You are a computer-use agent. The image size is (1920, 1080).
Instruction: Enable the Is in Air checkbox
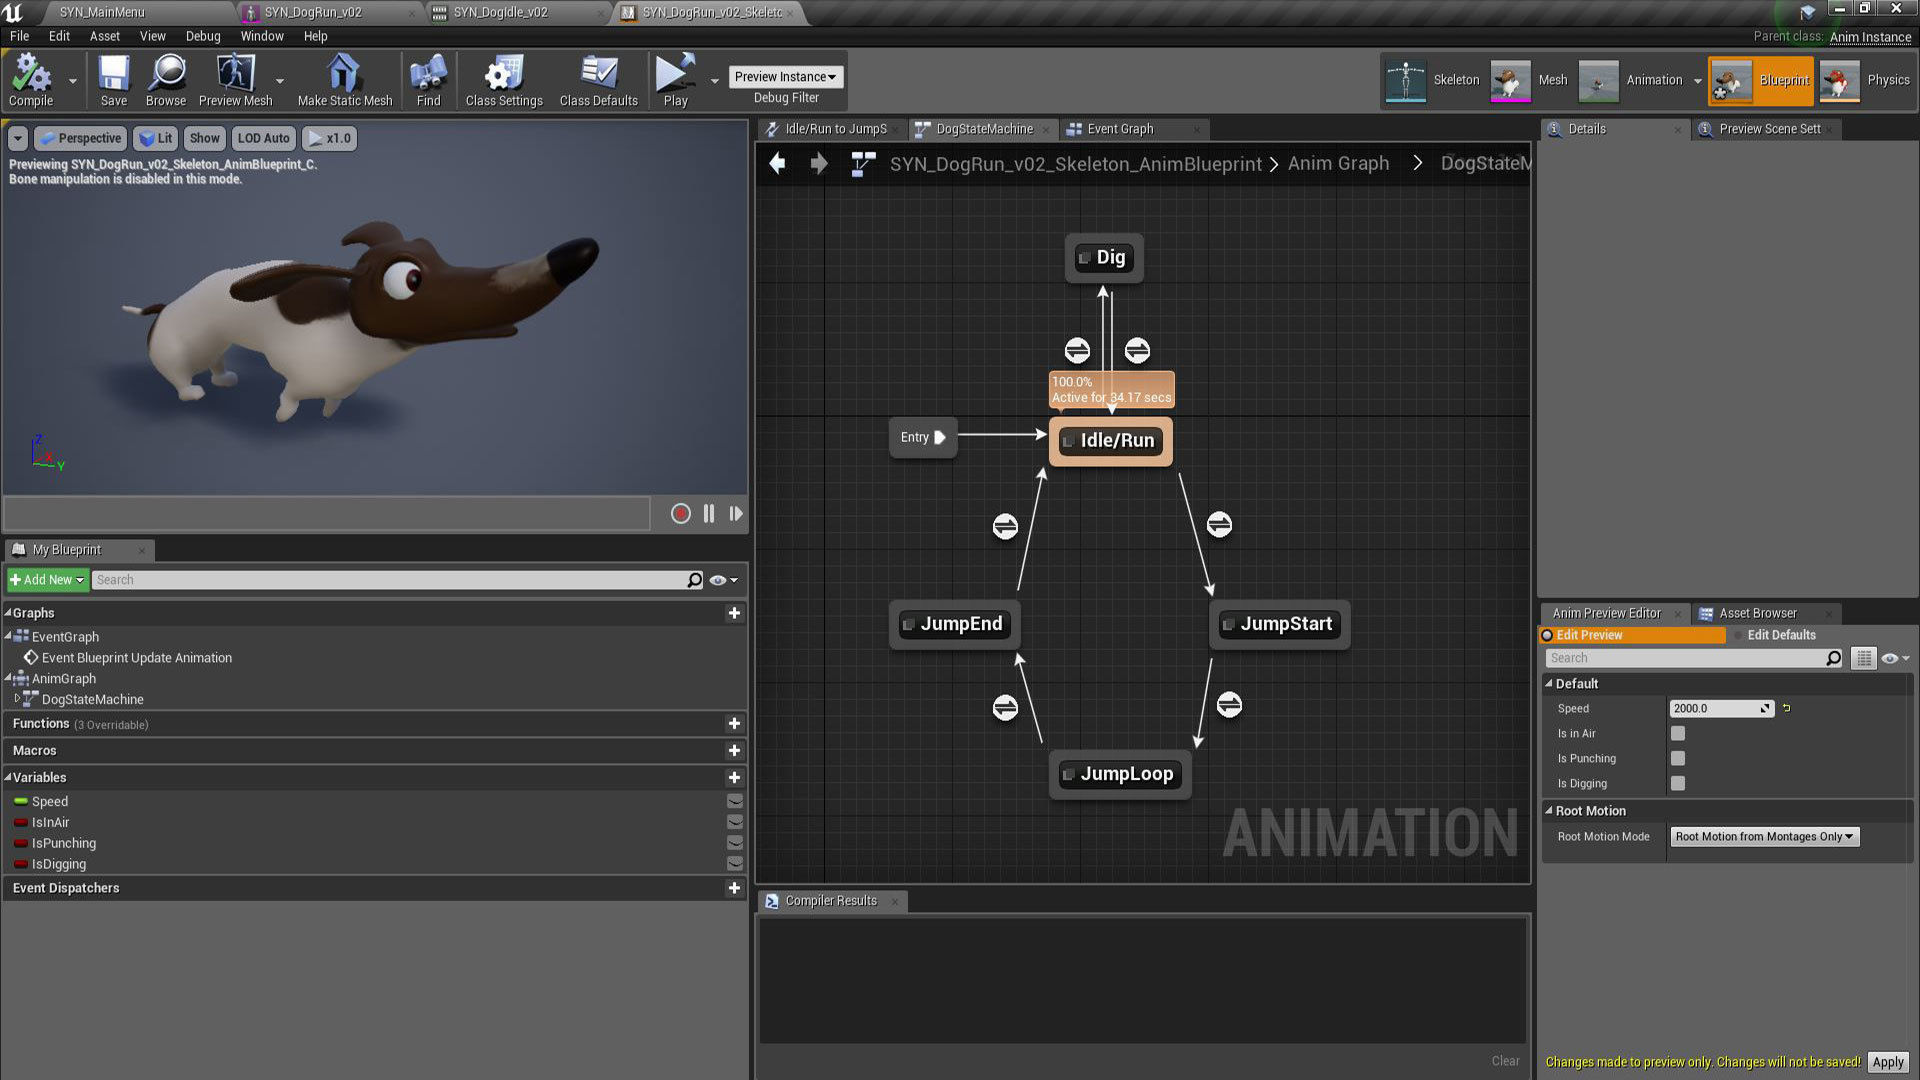click(1678, 733)
